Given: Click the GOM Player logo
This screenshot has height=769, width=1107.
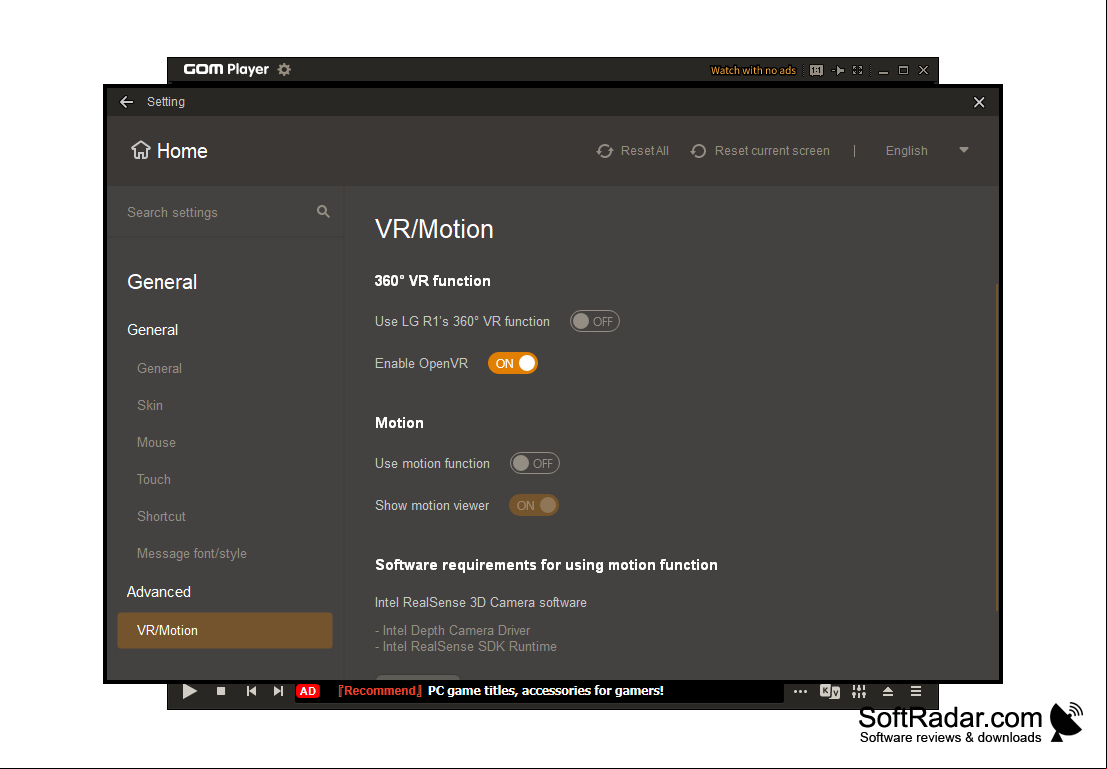Looking at the screenshot, I should (226, 69).
